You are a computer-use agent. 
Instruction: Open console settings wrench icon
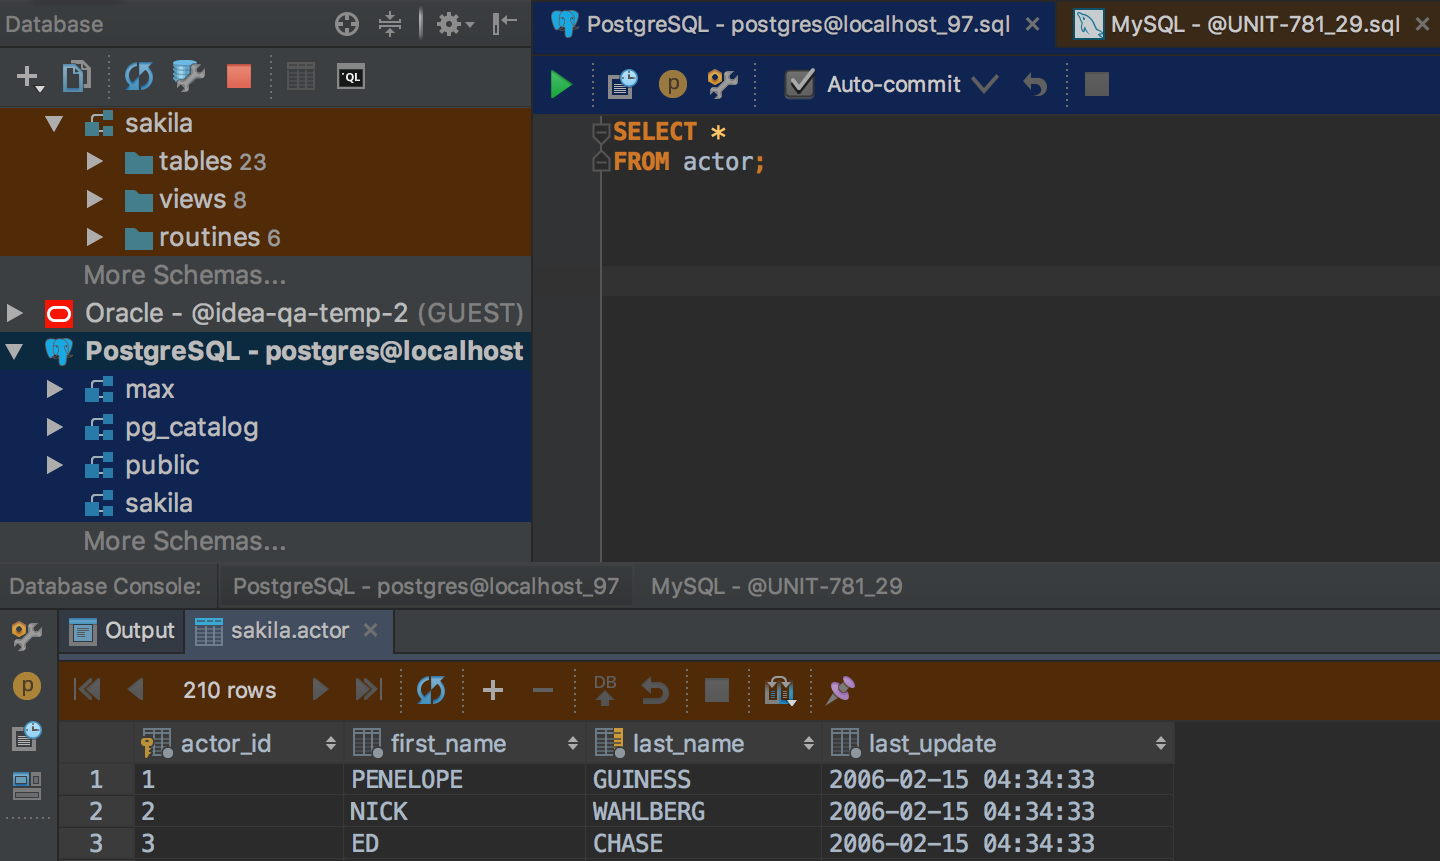tap(722, 85)
